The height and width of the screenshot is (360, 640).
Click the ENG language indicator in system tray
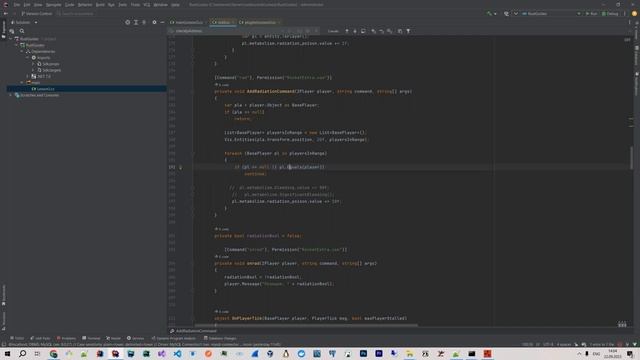596,353
